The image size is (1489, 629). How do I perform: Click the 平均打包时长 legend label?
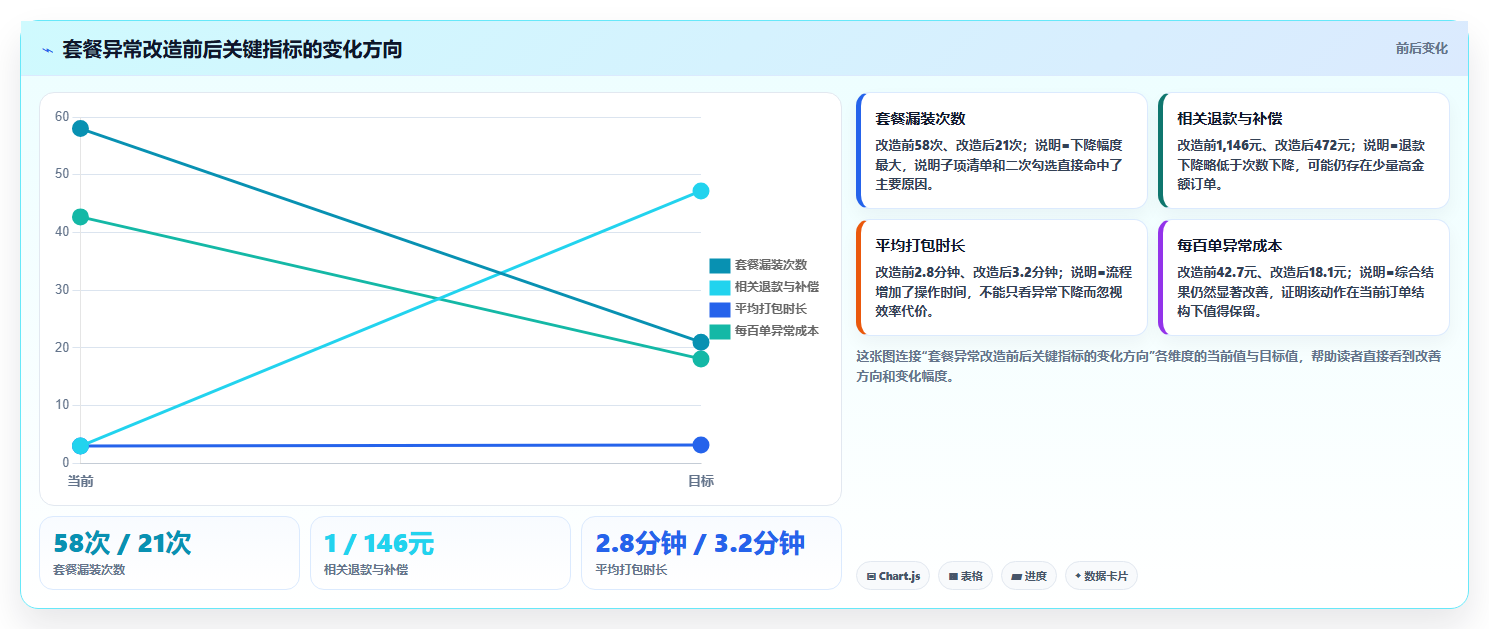point(771,309)
